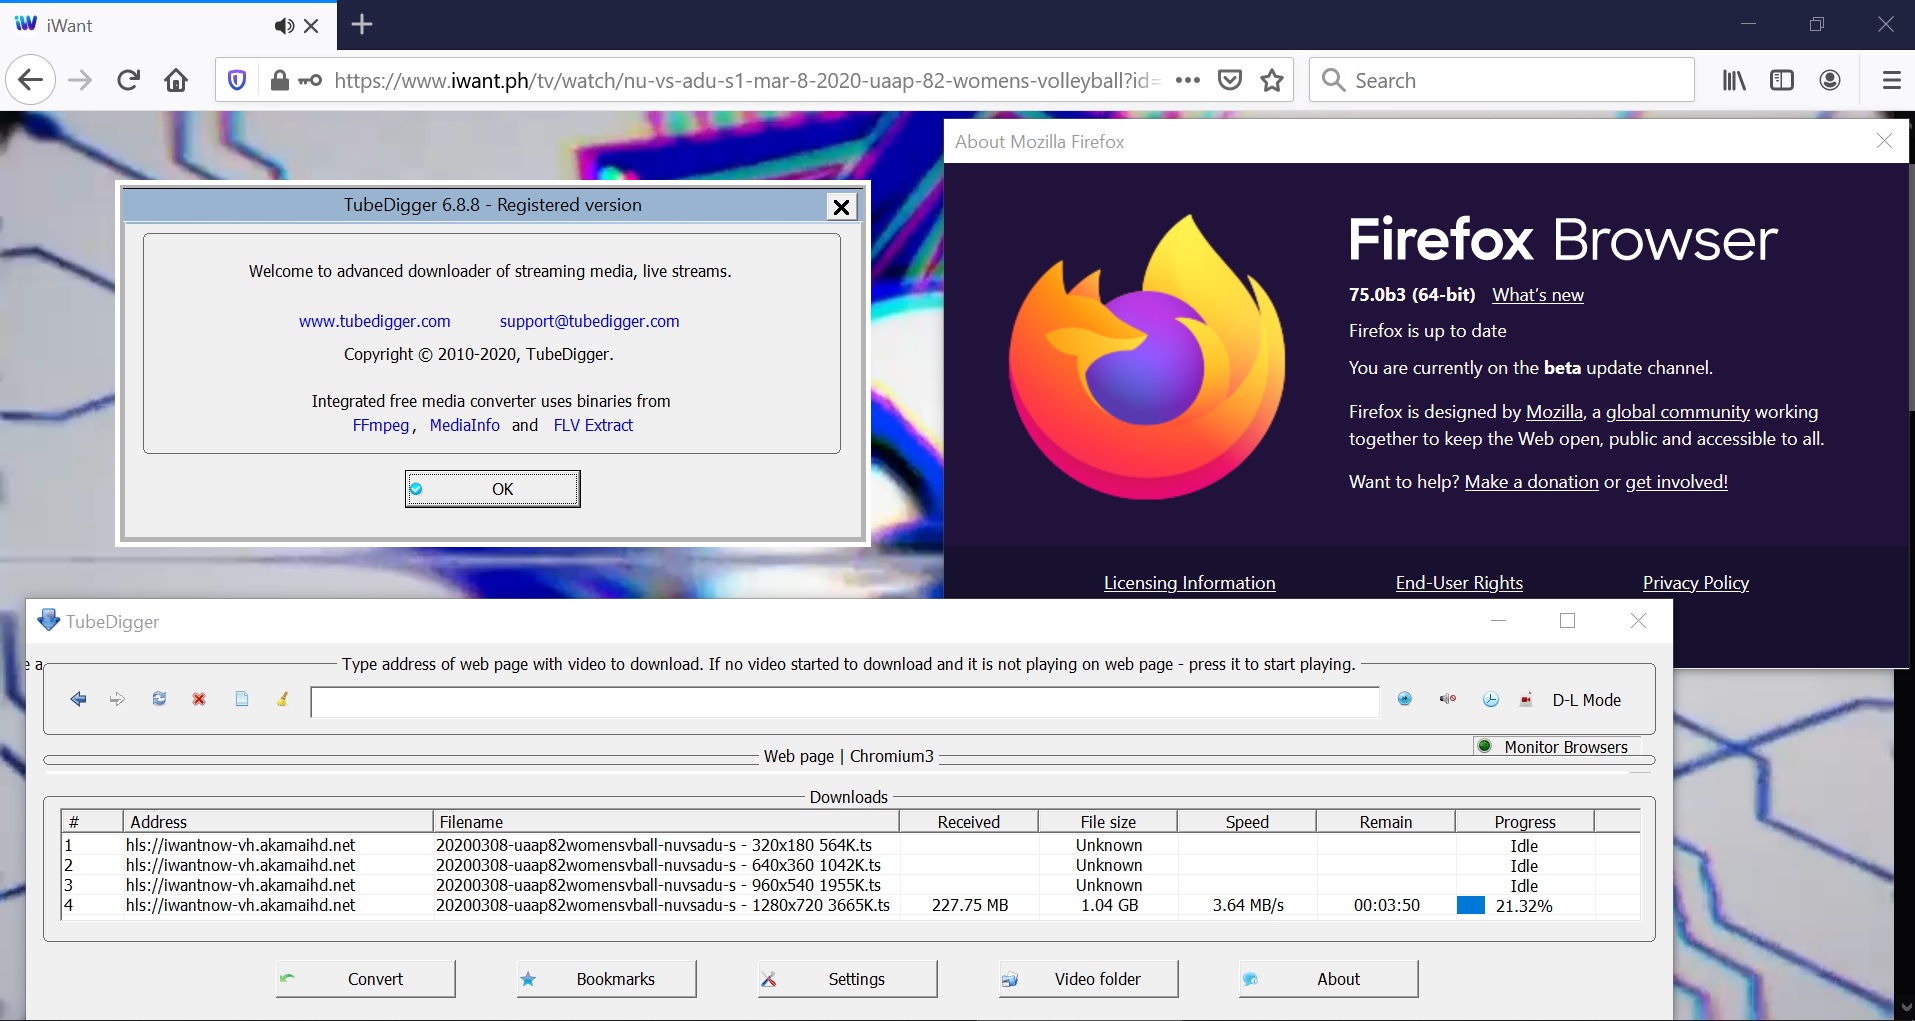Mute the iWant tab audio icon
This screenshot has height=1021, width=1915.
285,26
